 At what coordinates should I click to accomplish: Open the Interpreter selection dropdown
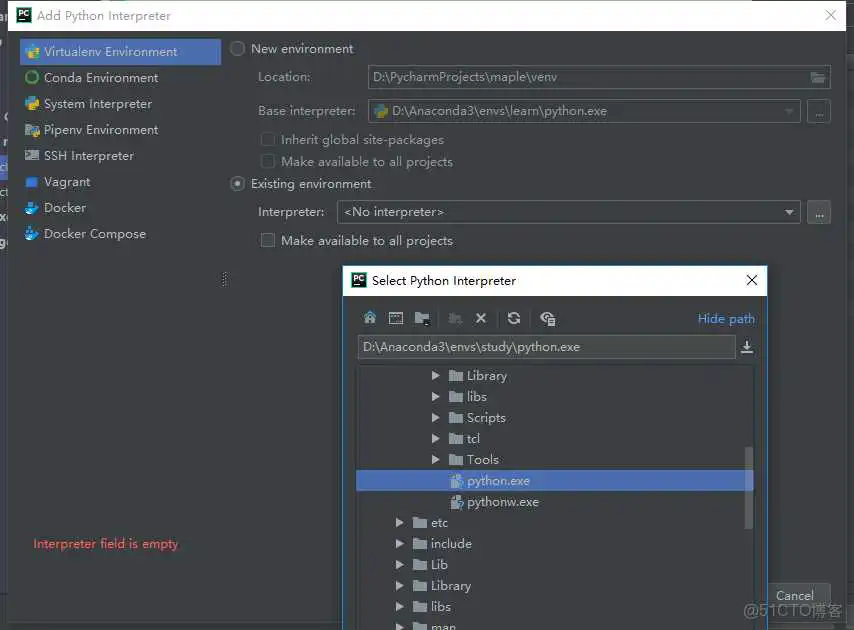tap(790, 212)
